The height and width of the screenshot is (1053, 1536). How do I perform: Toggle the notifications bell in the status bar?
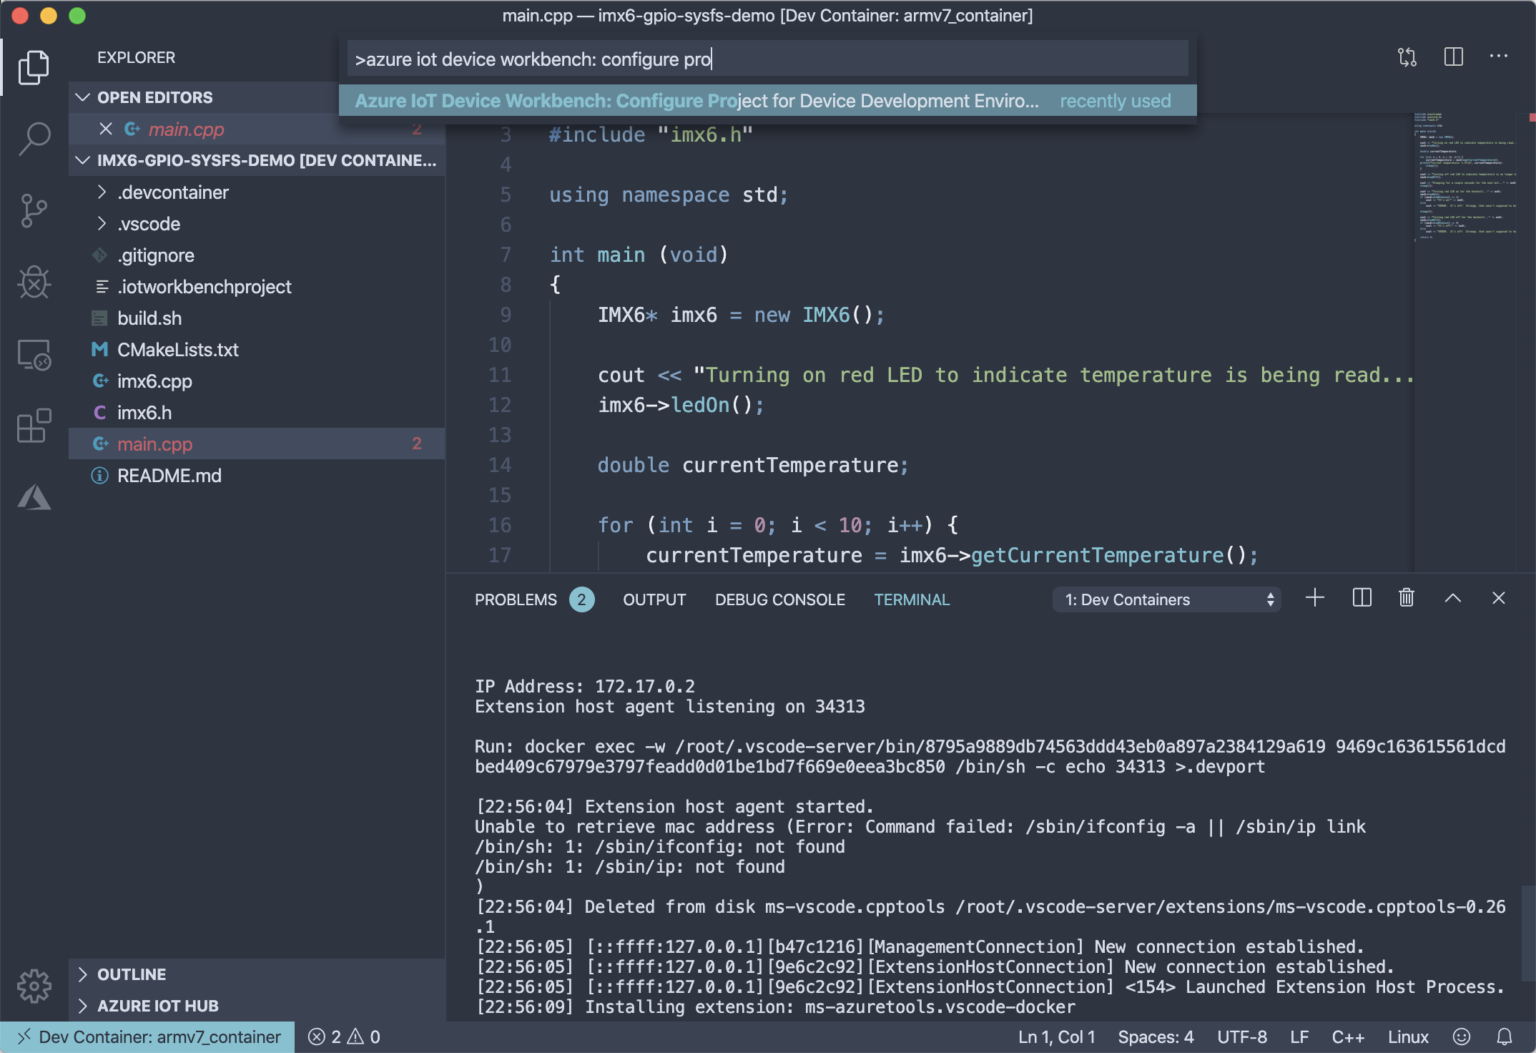tap(1504, 1037)
